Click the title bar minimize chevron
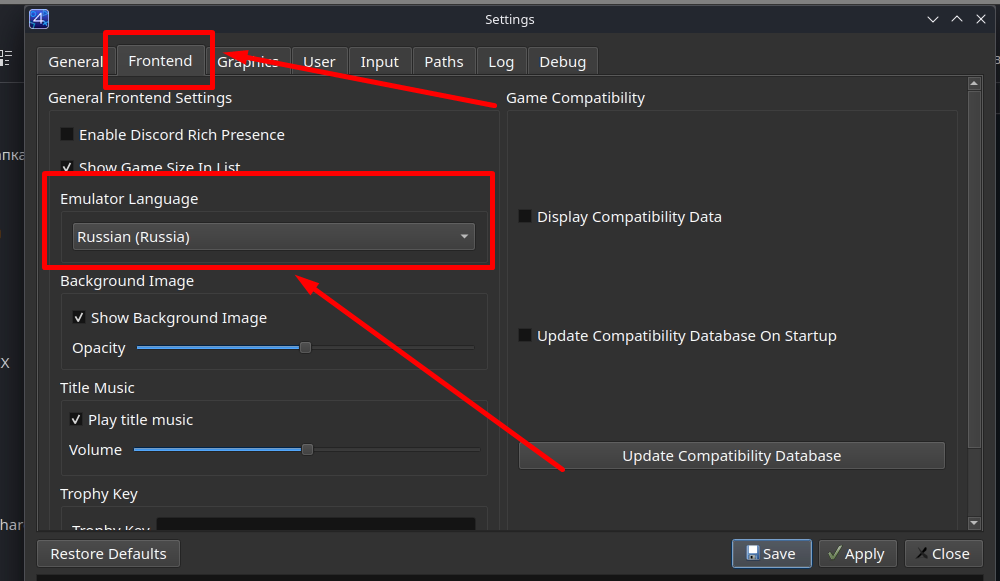Viewport: 1000px width, 581px height. click(932, 19)
